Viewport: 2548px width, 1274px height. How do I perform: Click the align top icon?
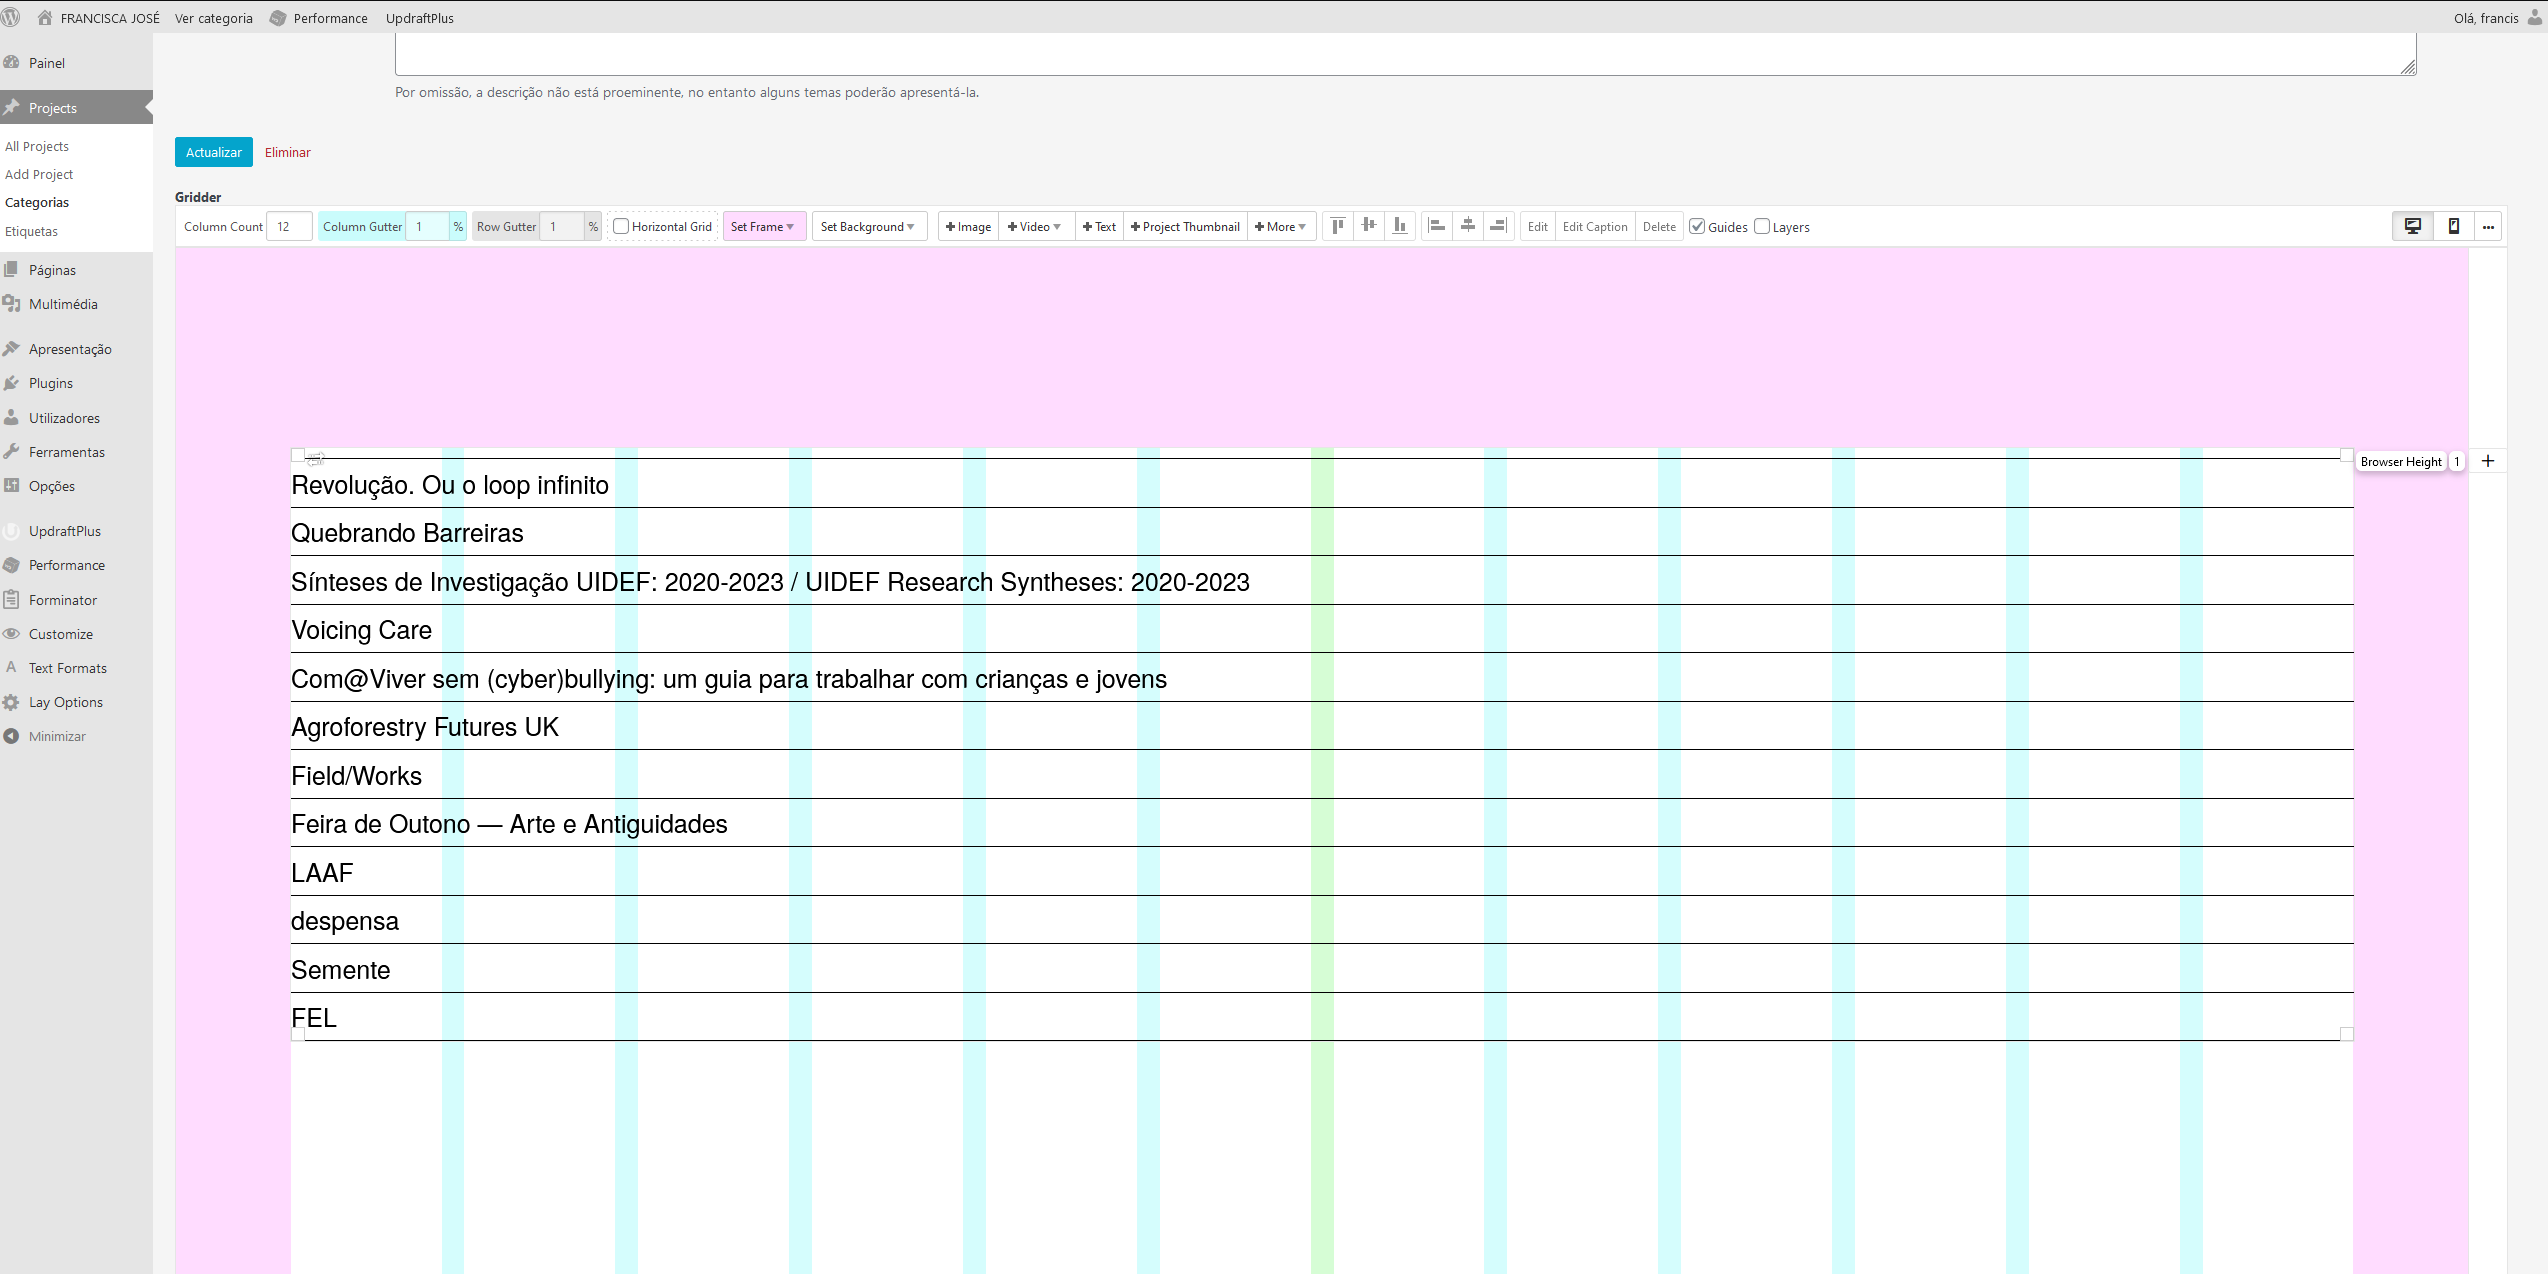tap(1338, 226)
